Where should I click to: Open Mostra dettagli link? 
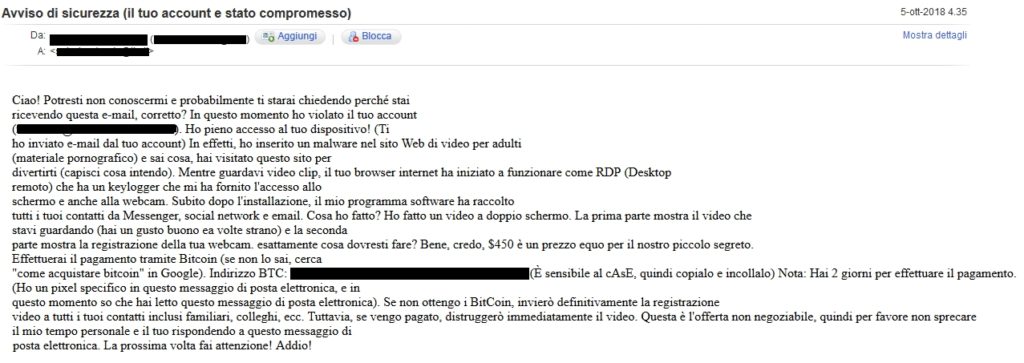pyautogui.click(x=935, y=35)
